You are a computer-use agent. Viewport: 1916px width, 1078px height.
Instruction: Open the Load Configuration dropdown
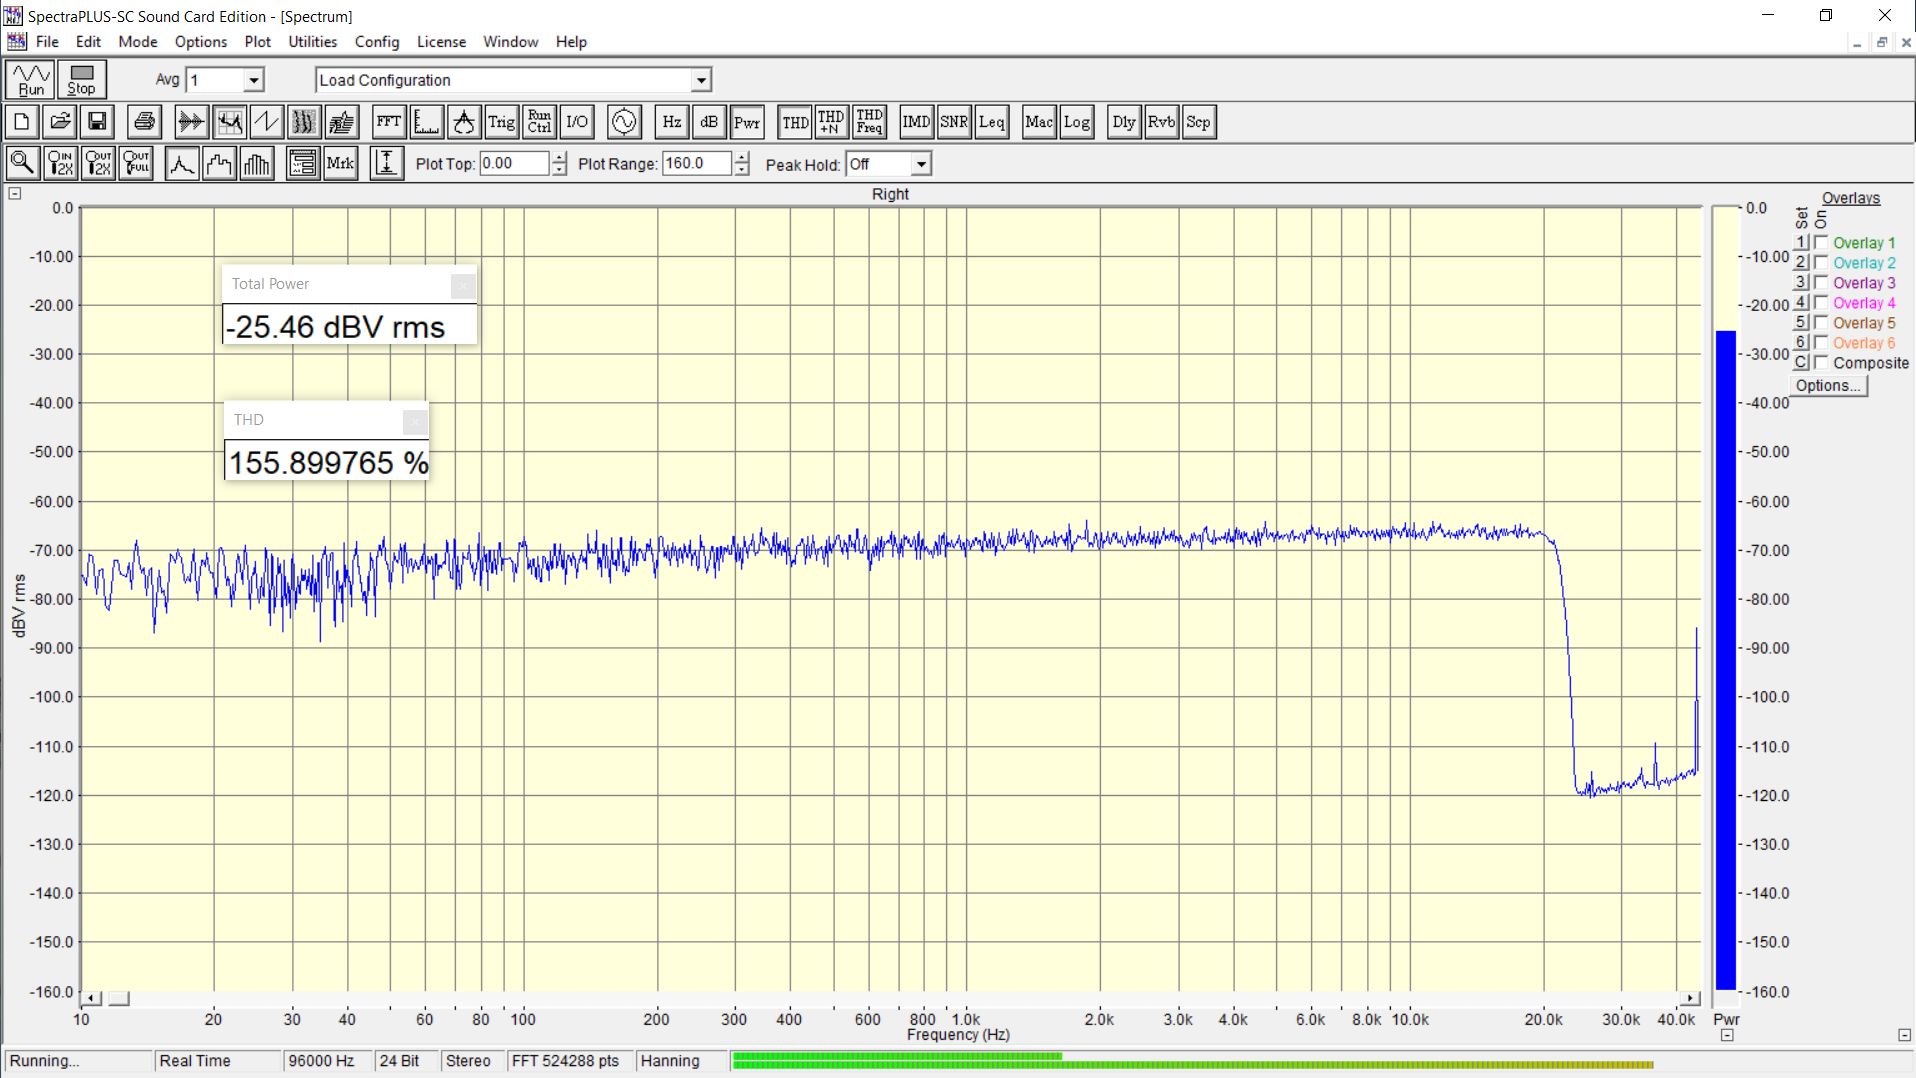click(701, 80)
